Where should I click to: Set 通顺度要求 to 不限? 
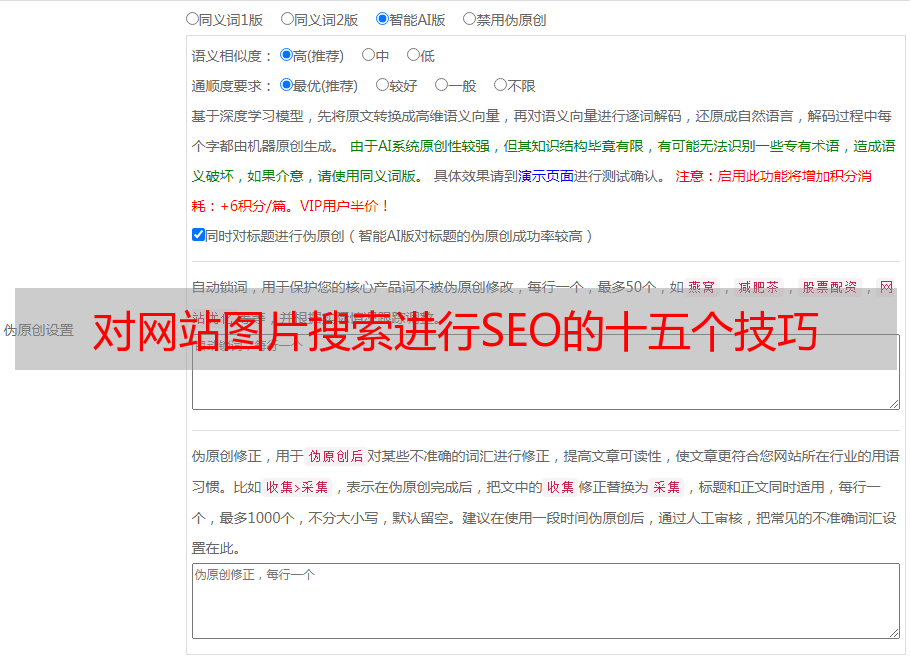click(501, 86)
